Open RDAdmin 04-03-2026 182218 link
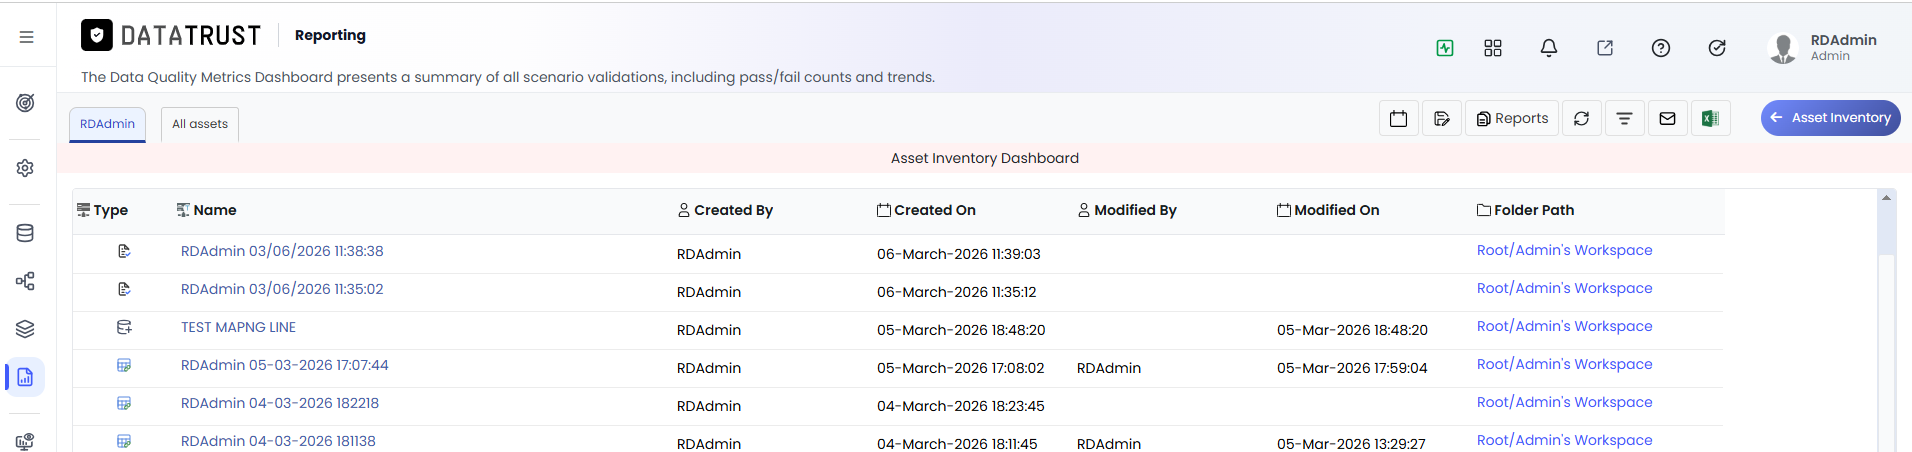This screenshot has height=452, width=1912. [280, 403]
